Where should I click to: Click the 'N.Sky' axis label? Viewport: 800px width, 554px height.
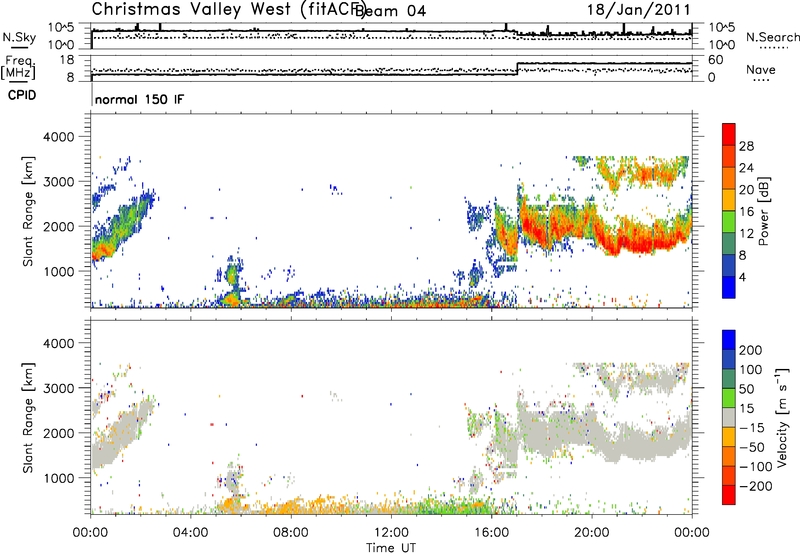click(19, 37)
